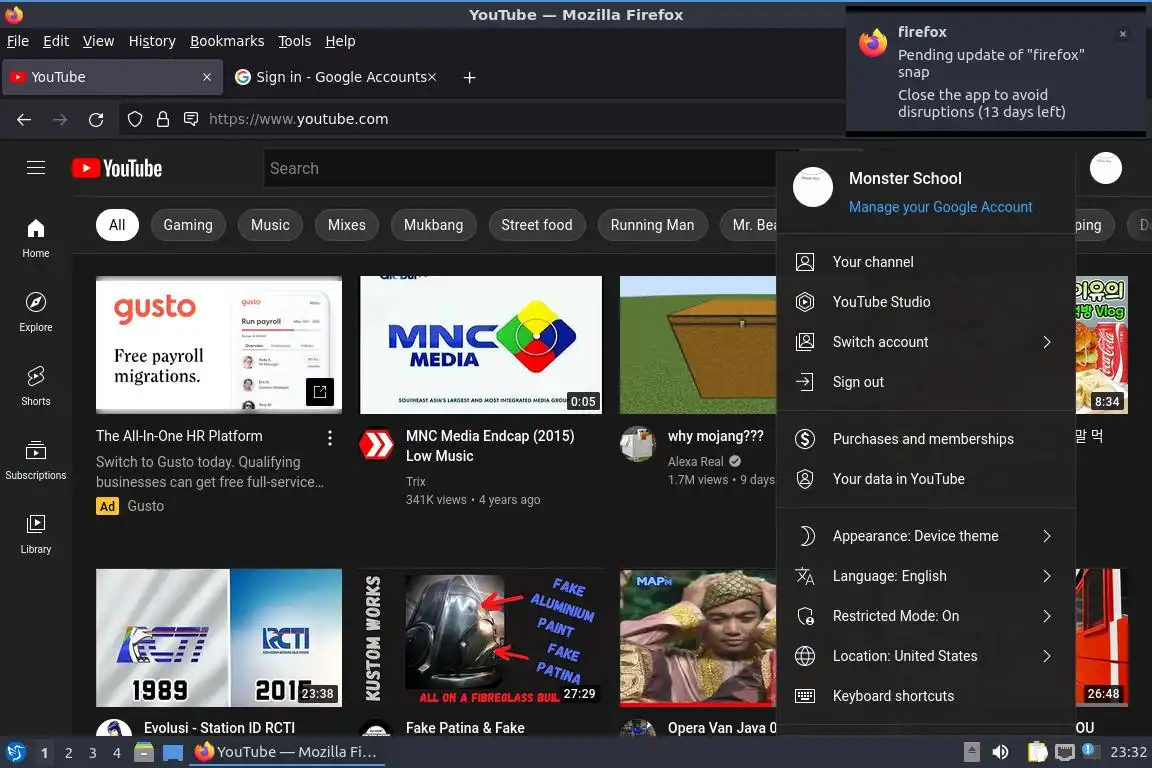1152x768 pixels.
Task: Click Manage your Google Account link
Action: coord(940,207)
